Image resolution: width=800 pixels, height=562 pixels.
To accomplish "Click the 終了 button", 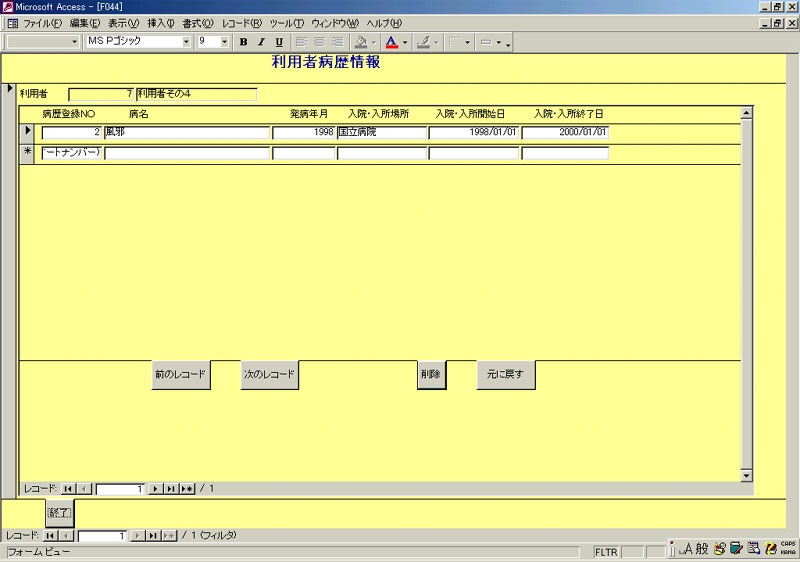I will pos(60,513).
